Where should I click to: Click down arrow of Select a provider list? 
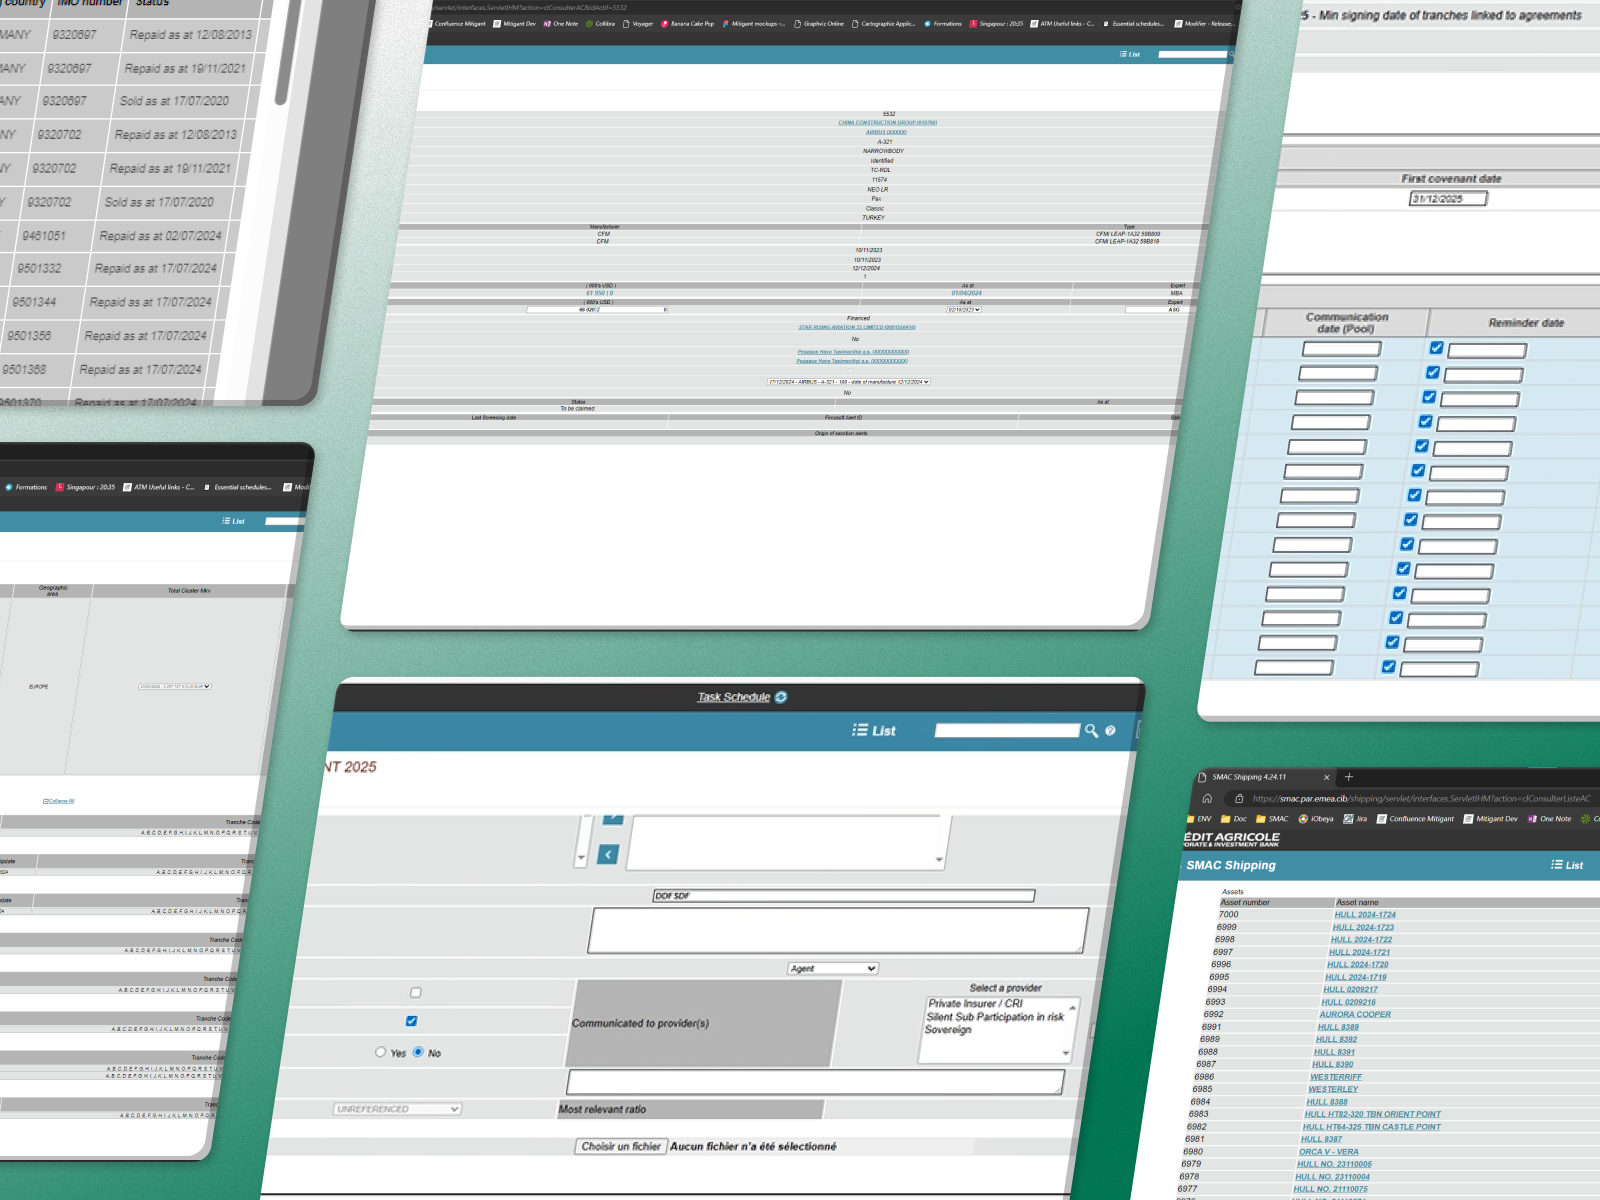(1066, 1053)
